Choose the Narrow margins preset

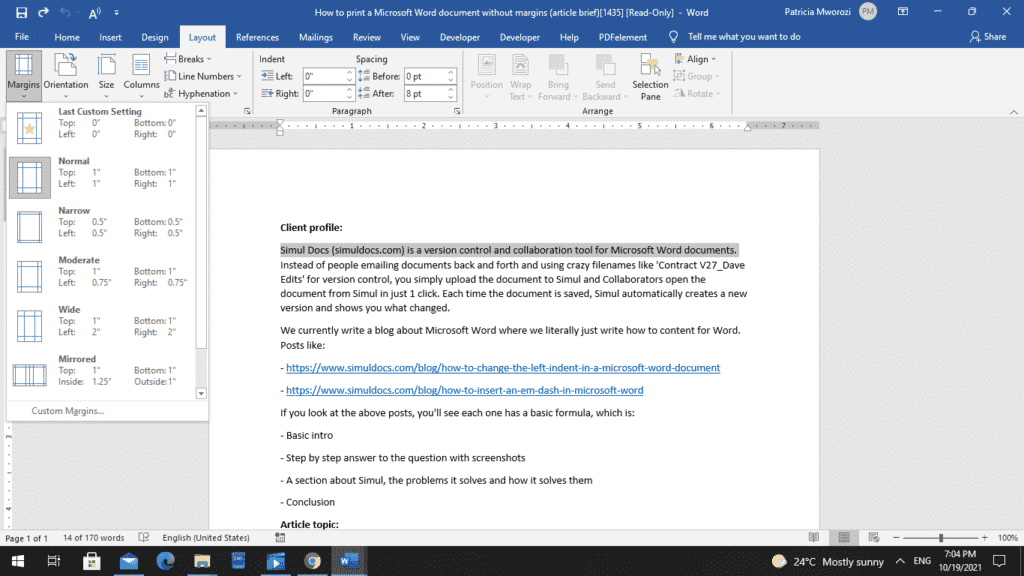101,227
